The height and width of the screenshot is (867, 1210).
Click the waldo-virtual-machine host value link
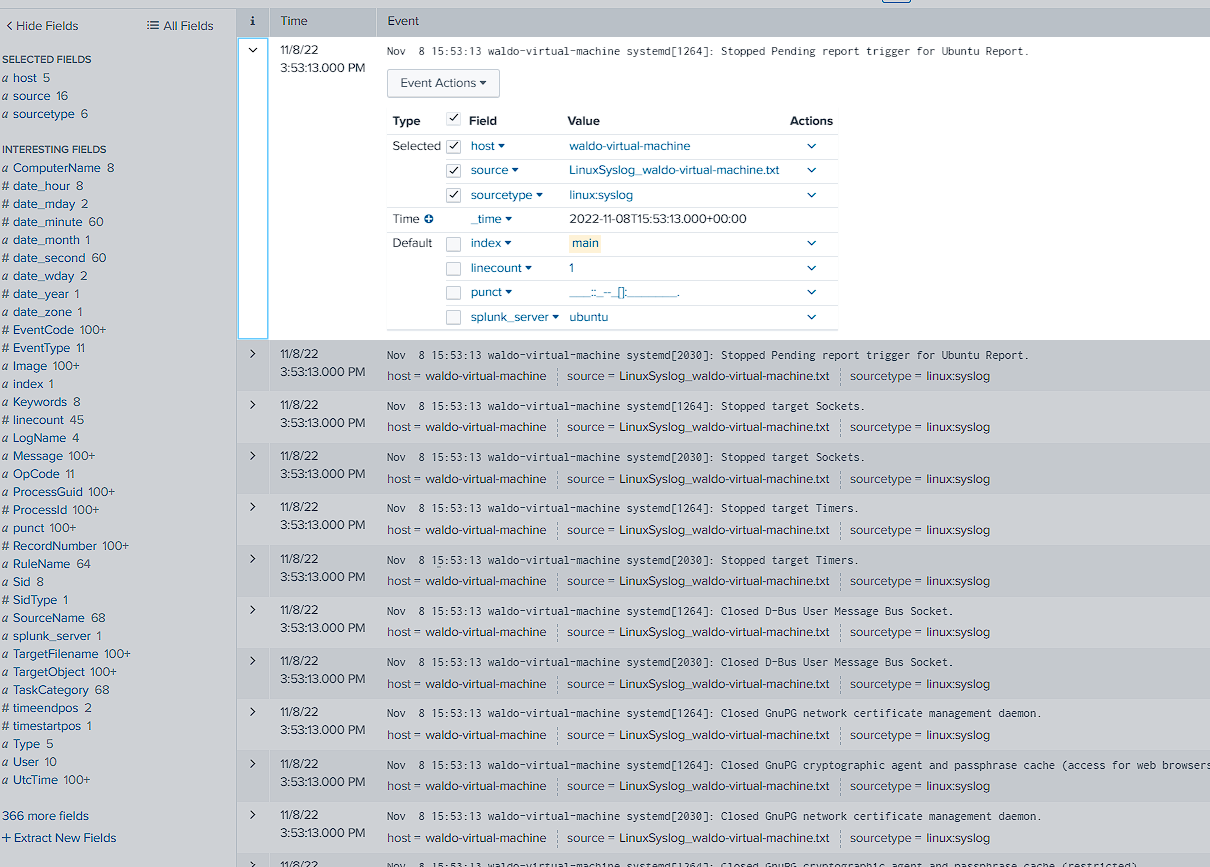point(629,146)
